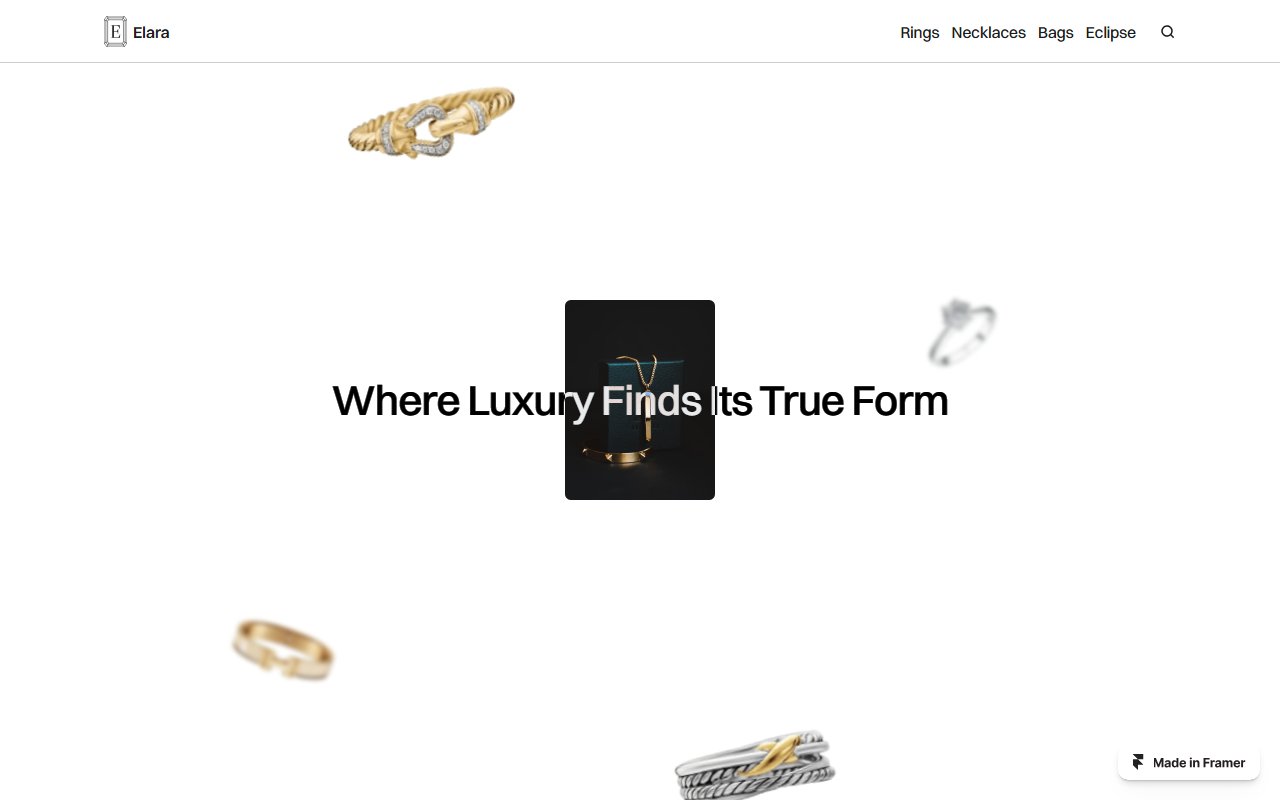Screen dimensions: 1280x800
Task: Visit the Eclipse collection link
Action: (x=1110, y=32)
